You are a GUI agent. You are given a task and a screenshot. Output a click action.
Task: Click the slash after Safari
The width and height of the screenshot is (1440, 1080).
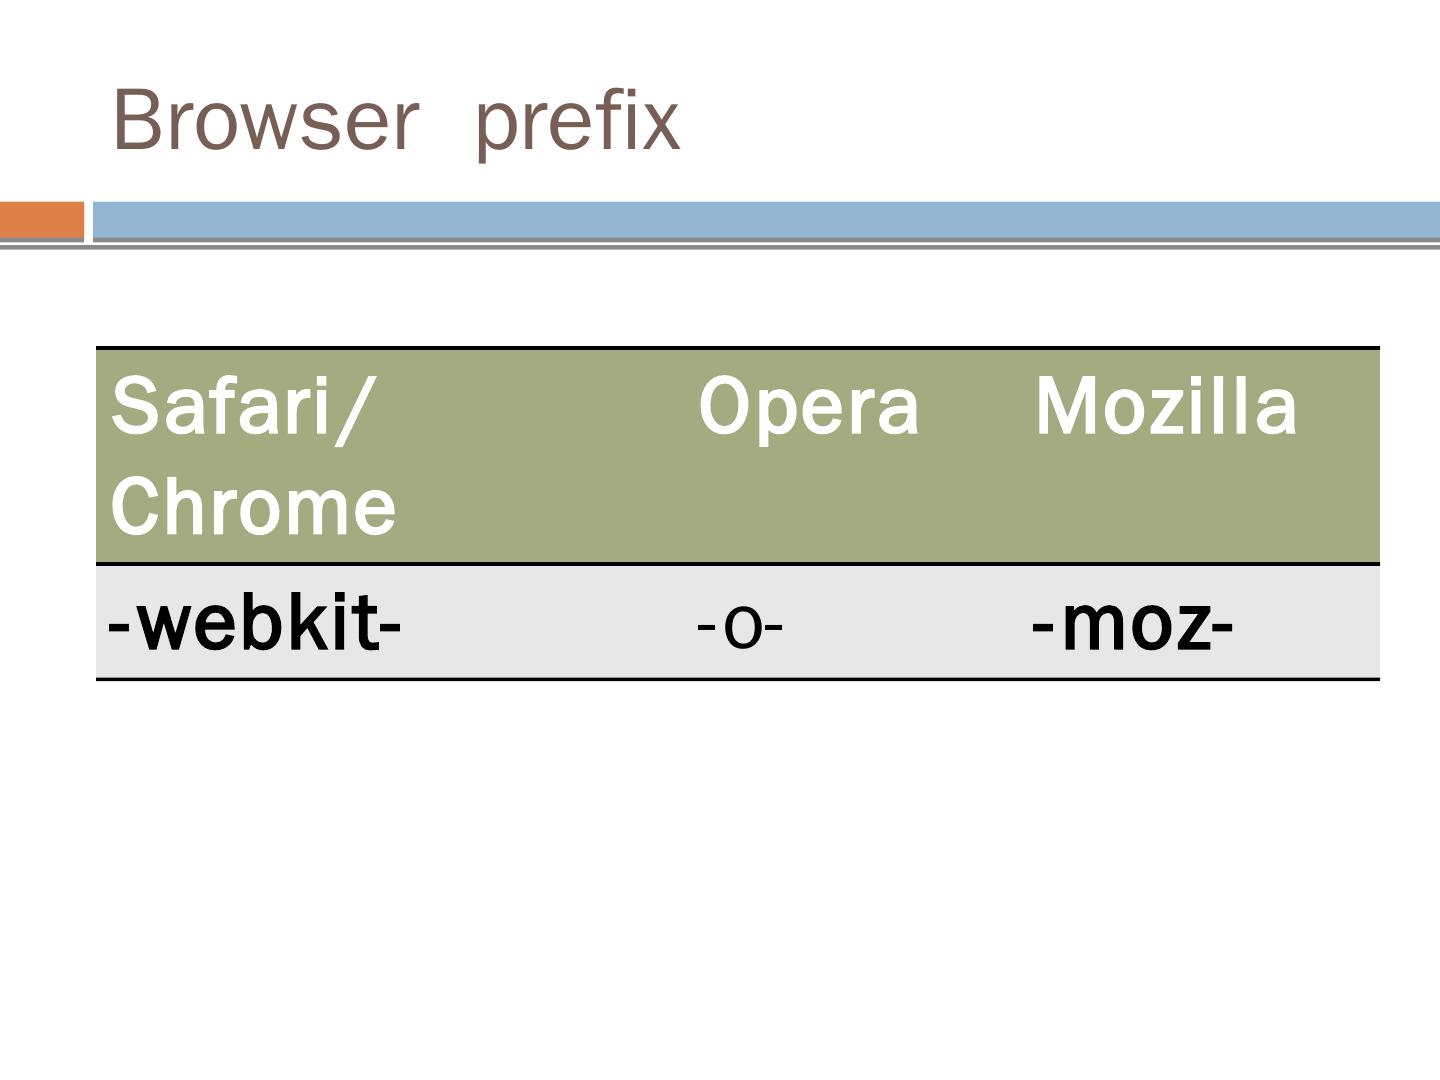click(x=354, y=409)
